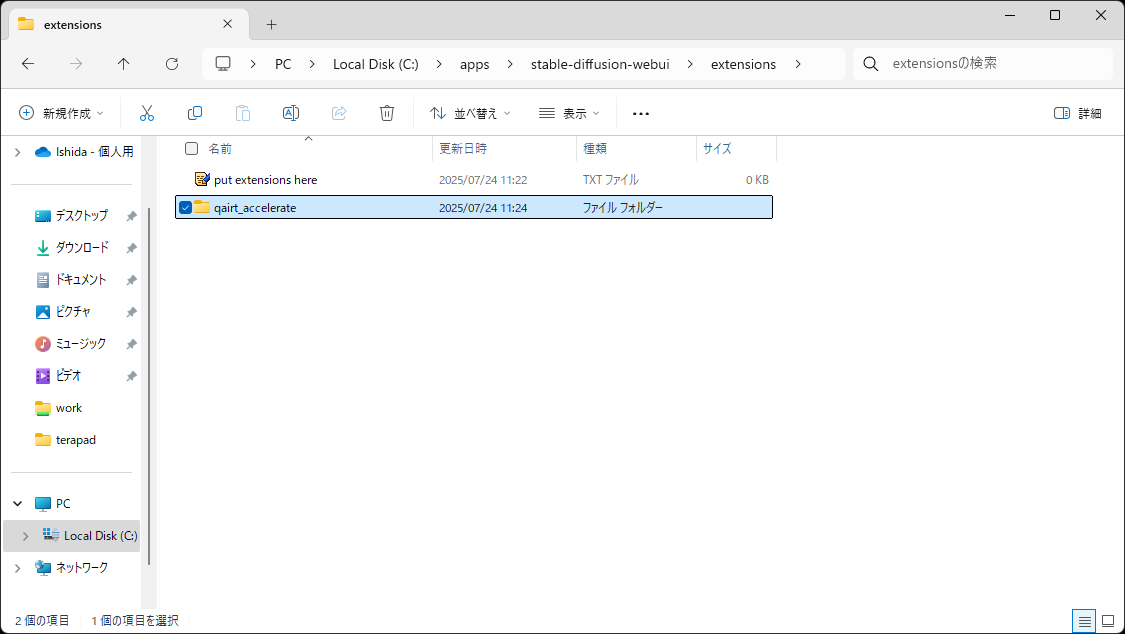Click the Share icon
The image size is (1125, 634).
pos(339,113)
